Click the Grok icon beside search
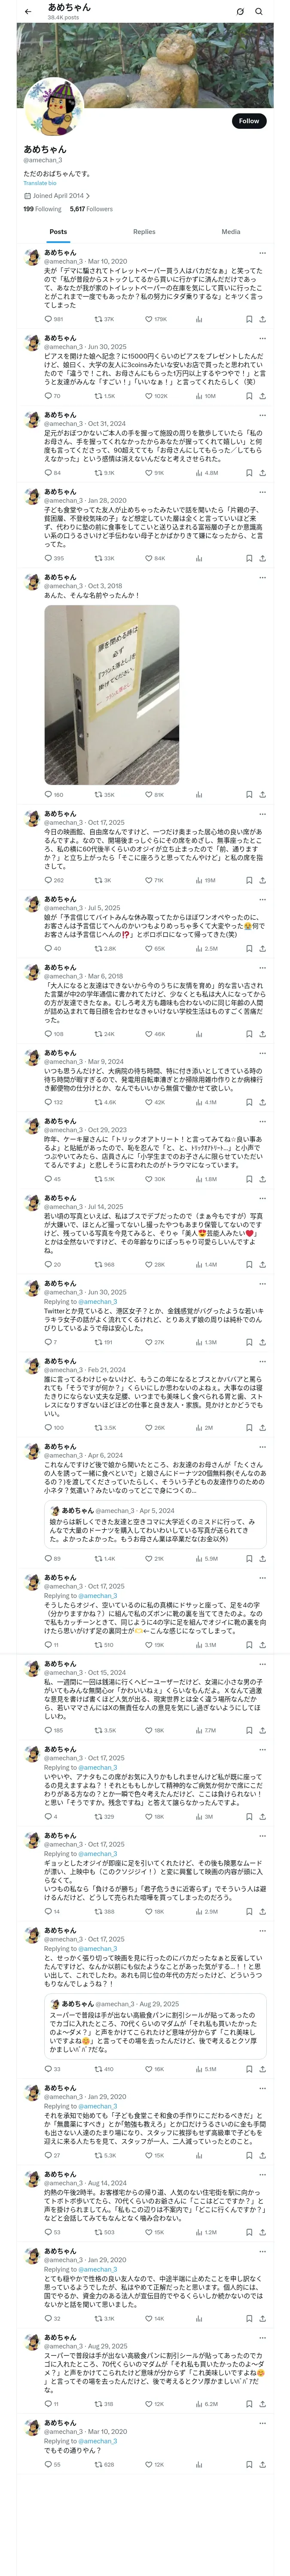This screenshot has width=290, height=2576. coord(240,11)
